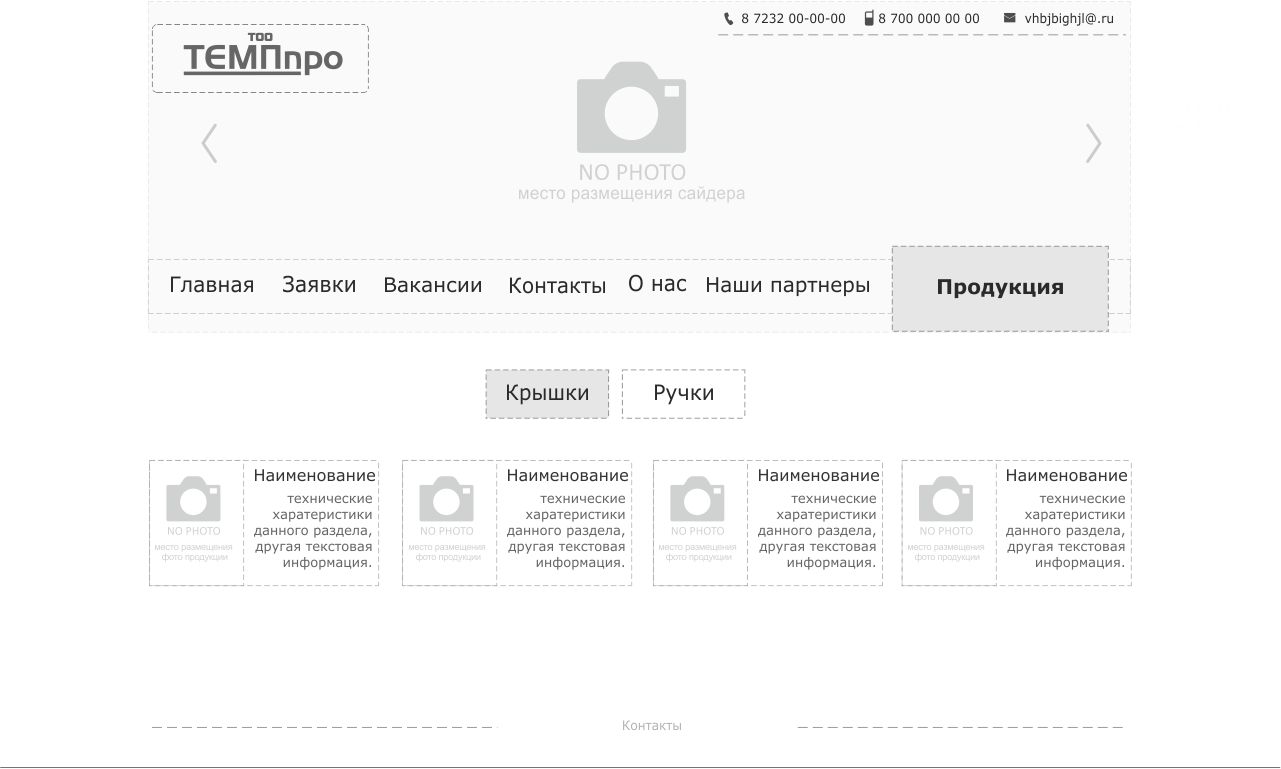Select the Продукция button

999,288
